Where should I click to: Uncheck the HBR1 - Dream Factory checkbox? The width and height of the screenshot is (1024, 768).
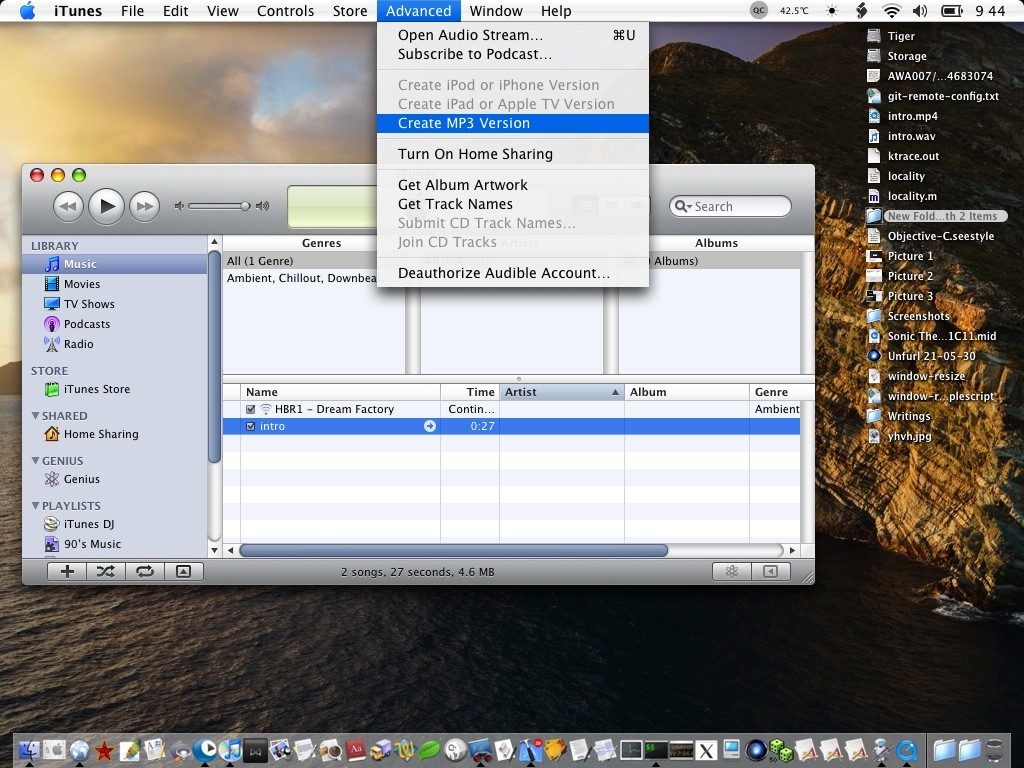pos(250,409)
